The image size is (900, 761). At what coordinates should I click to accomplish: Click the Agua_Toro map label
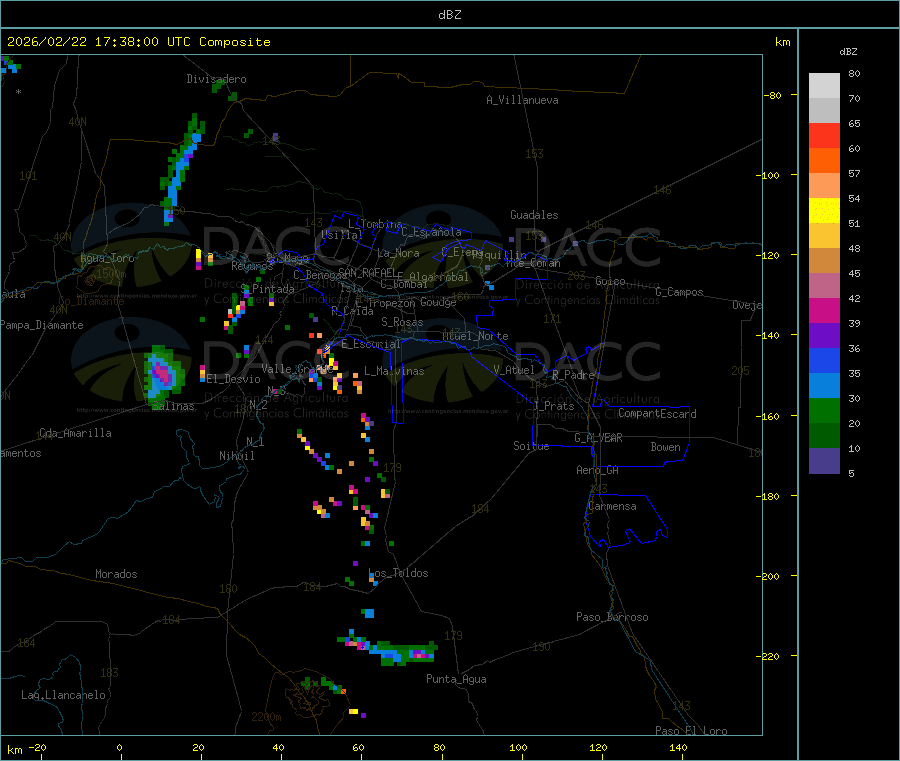tap(107, 258)
